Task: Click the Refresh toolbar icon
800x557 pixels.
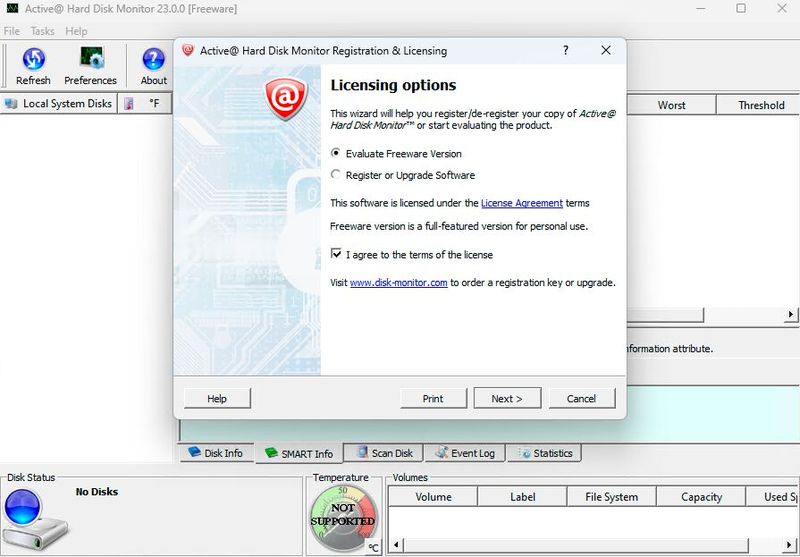Action: pos(34,59)
